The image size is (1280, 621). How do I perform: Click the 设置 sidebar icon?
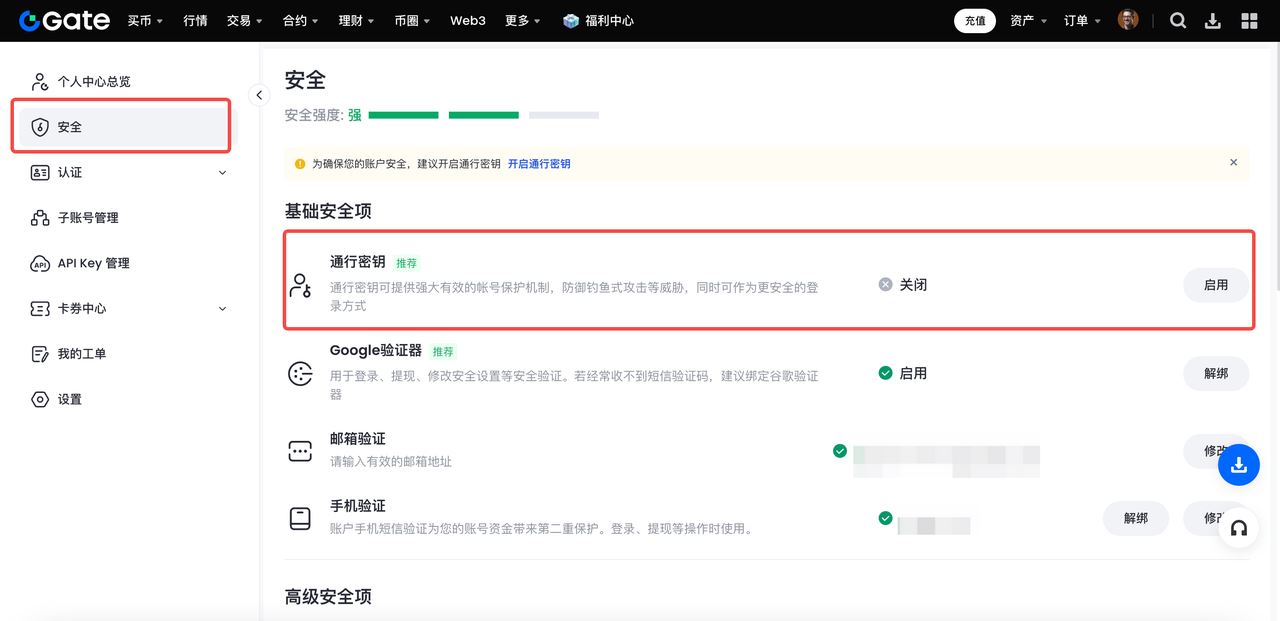[40, 398]
